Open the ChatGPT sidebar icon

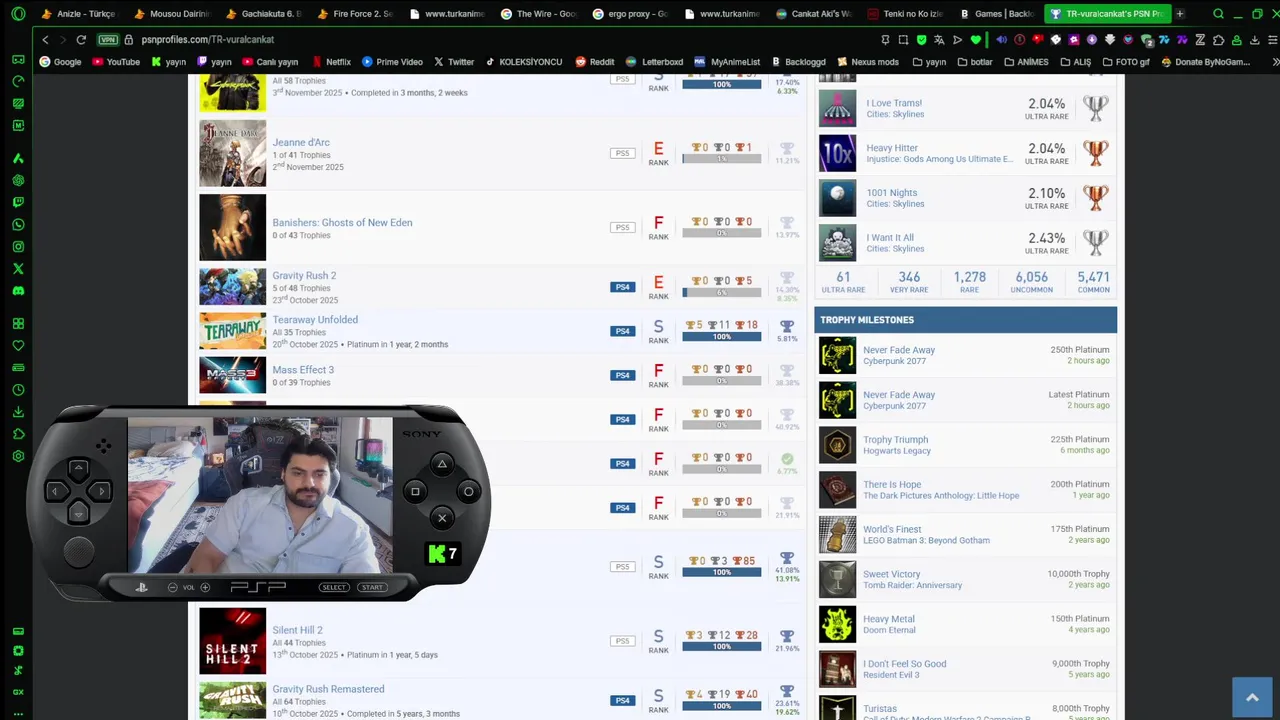point(18,180)
